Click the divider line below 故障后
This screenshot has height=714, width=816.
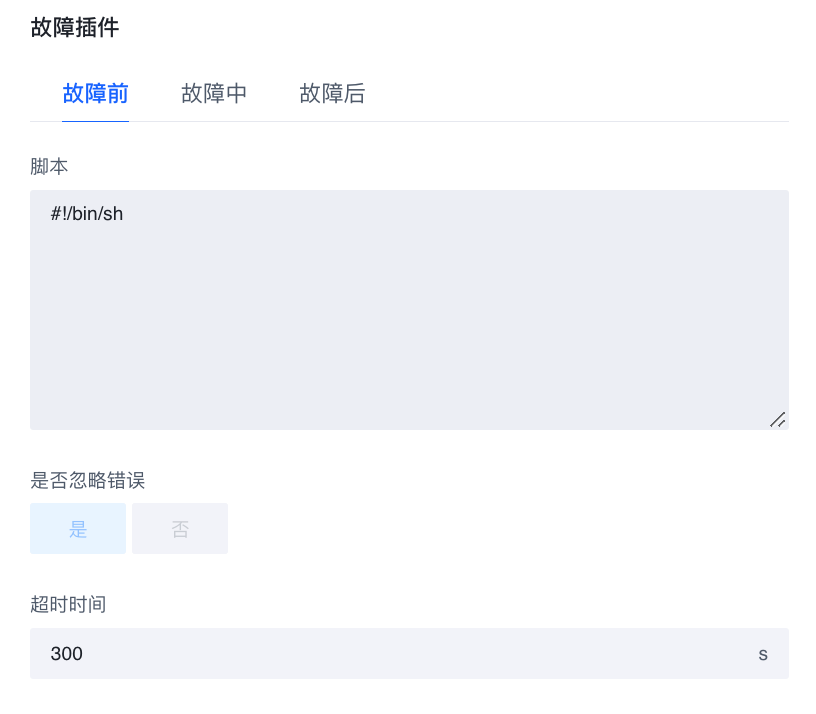pyautogui.click(x=332, y=121)
